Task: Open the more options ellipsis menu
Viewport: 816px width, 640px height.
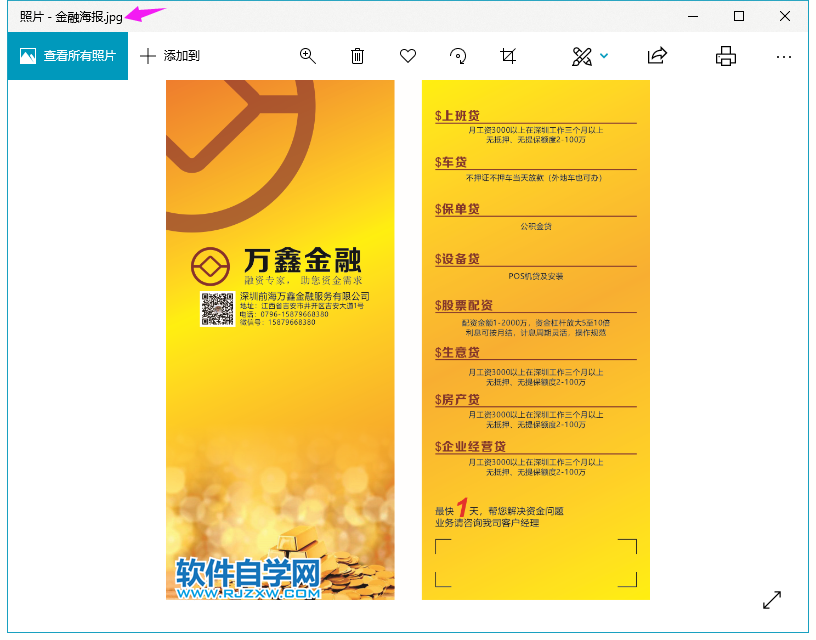Action: coord(783,57)
